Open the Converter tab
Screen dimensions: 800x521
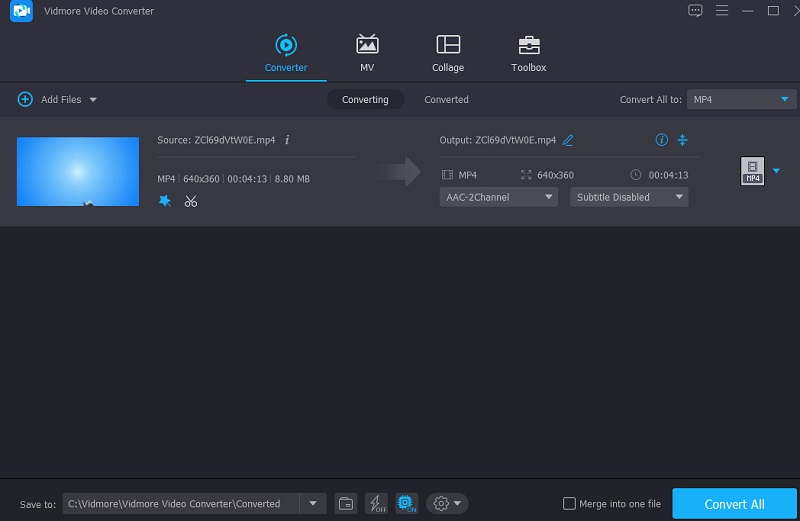[286, 53]
